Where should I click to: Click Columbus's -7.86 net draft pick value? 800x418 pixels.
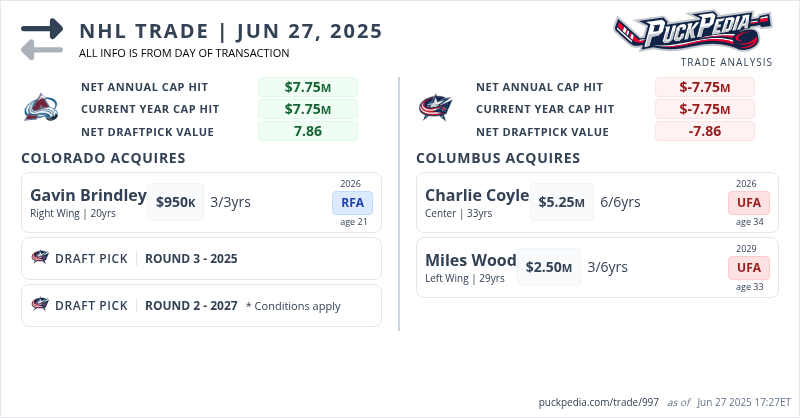704,131
